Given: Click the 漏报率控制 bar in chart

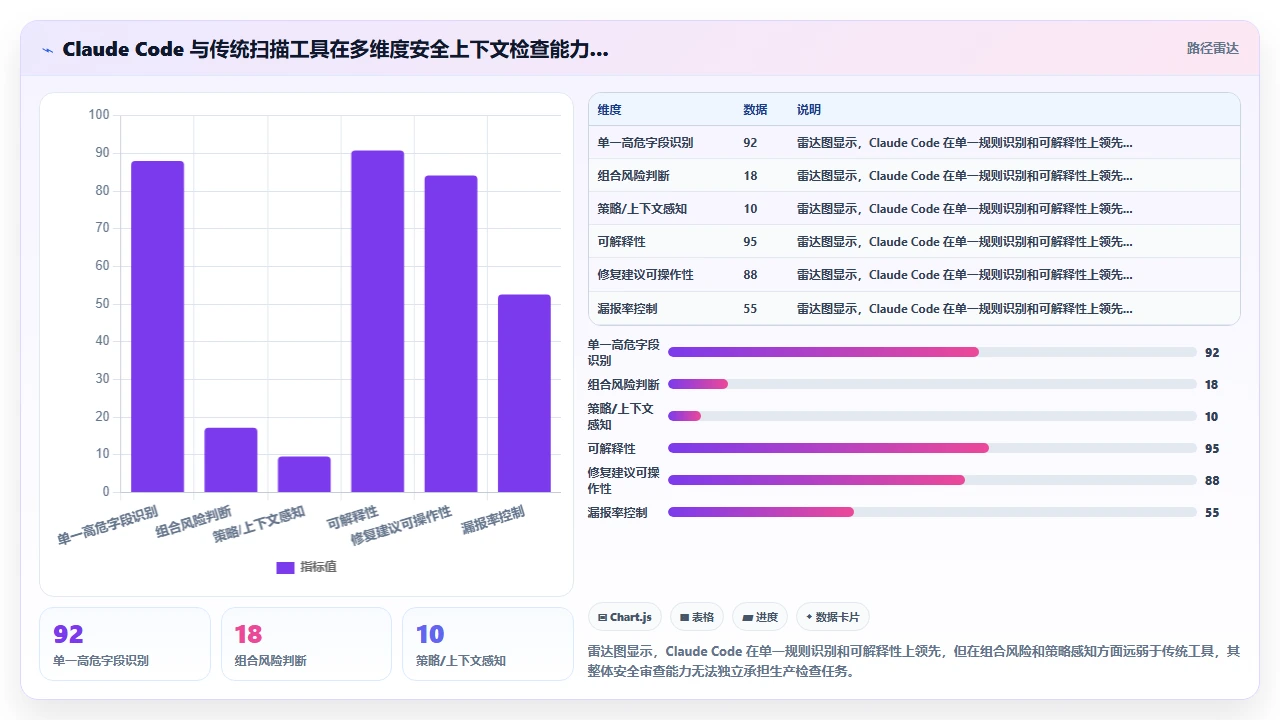Looking at the screenshot, I should coord(524,393).
